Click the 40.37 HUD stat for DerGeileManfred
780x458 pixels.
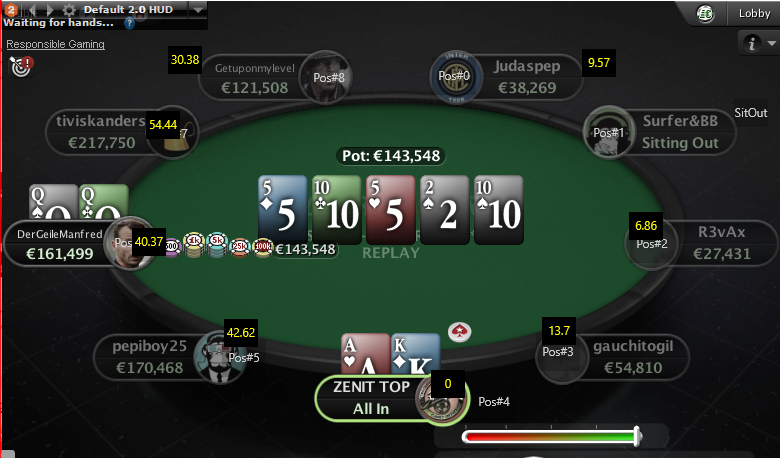[149, 242]
